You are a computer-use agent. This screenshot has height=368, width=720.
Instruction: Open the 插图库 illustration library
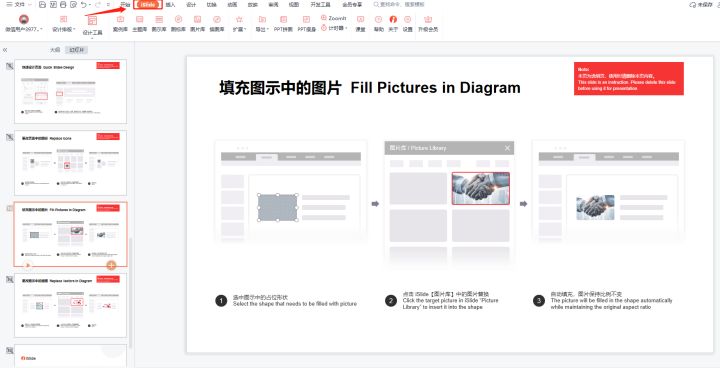click(217, 23)
